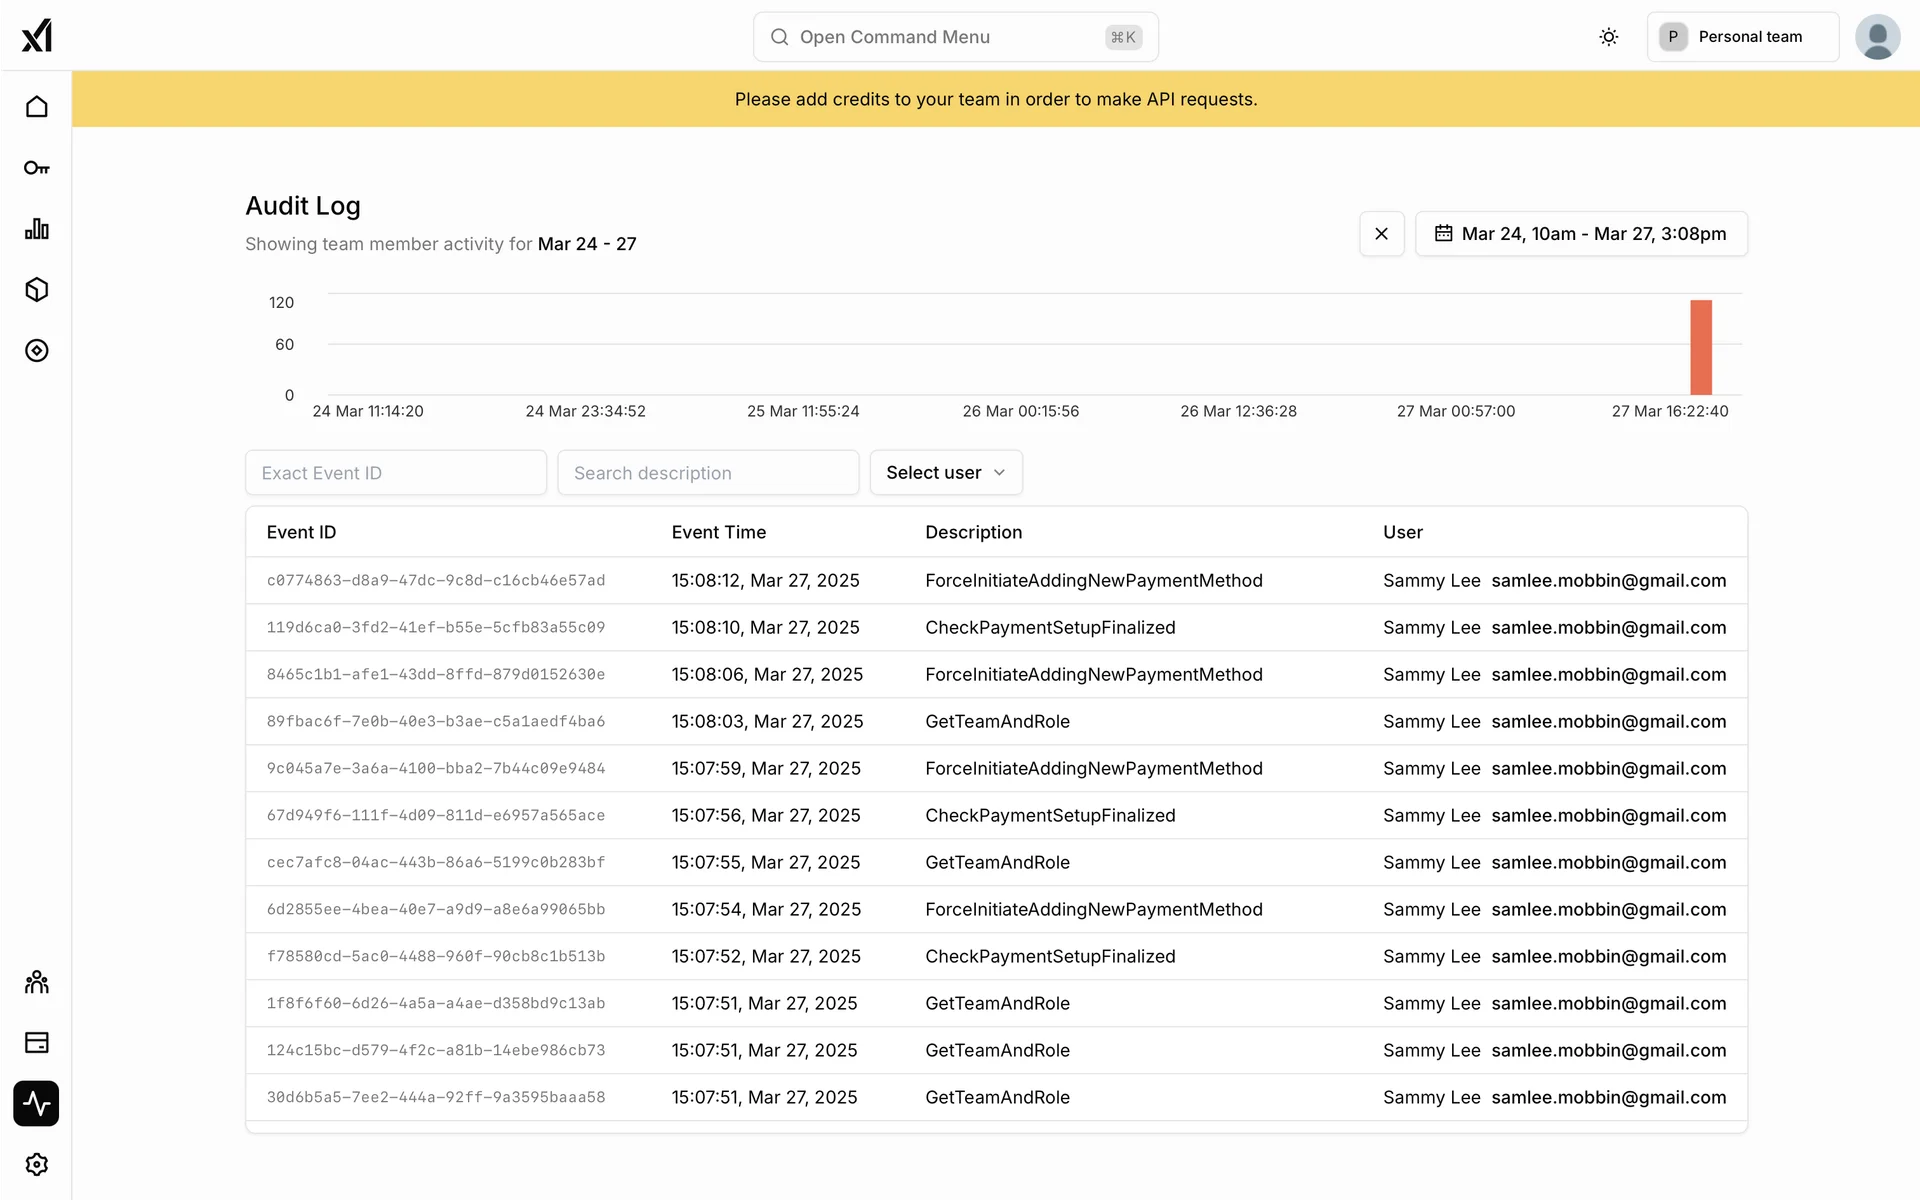The image size is (1920, 1200).
Task: Select event row c0774863-d8a9-47dc-9c8d-c16cb46e57ad
Action: click(x=436, y=581)
